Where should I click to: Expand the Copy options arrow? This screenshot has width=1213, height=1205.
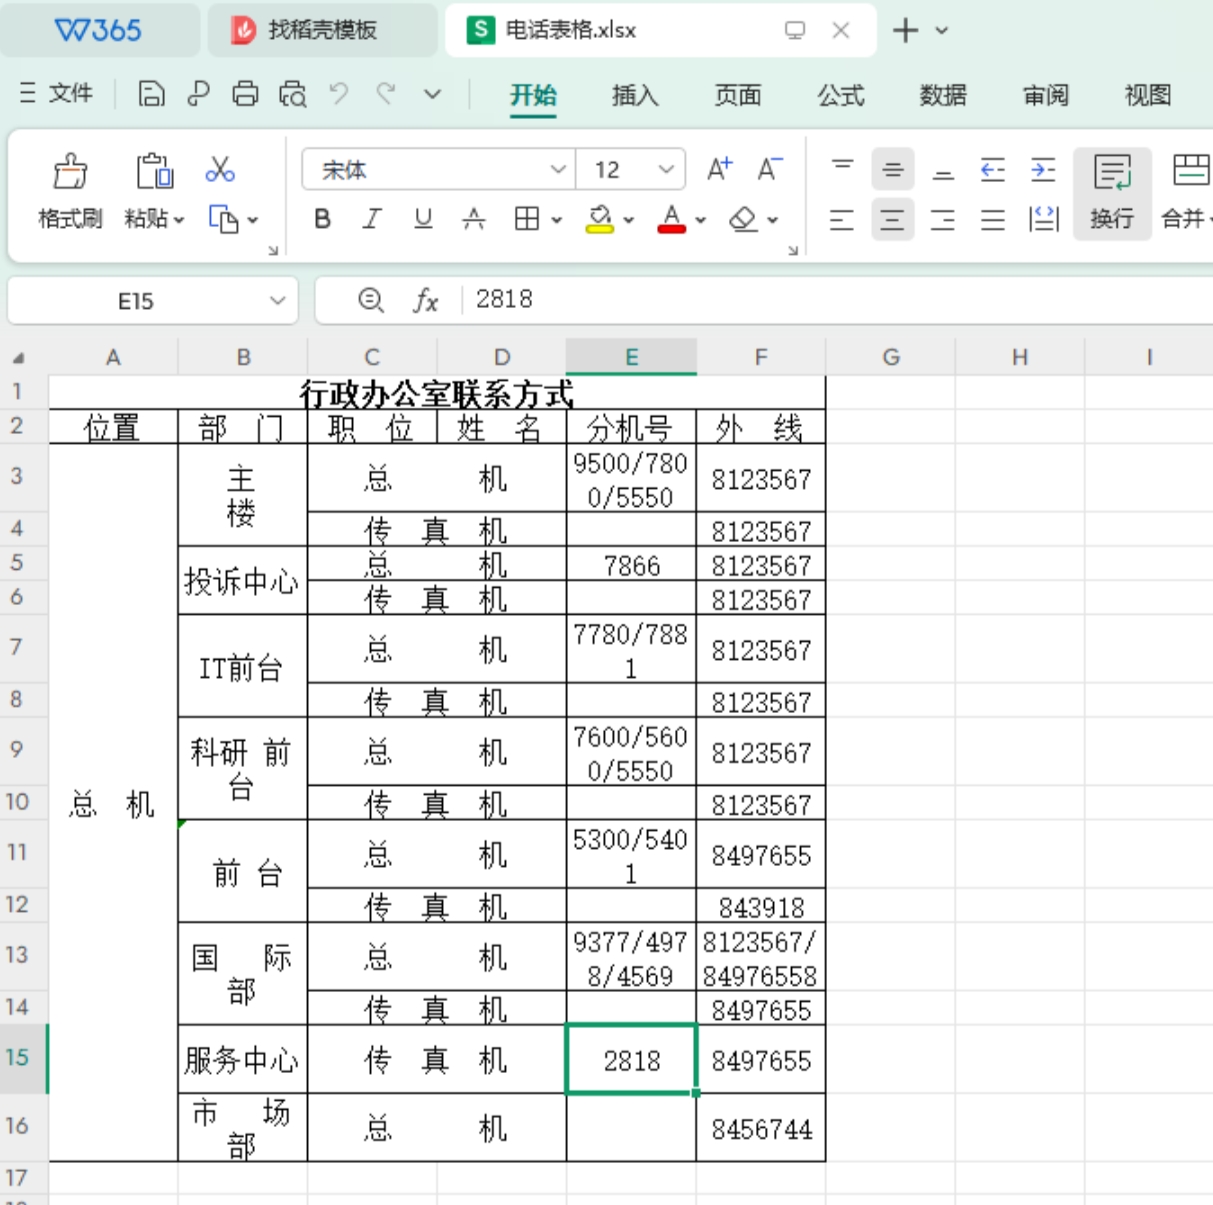253,220
